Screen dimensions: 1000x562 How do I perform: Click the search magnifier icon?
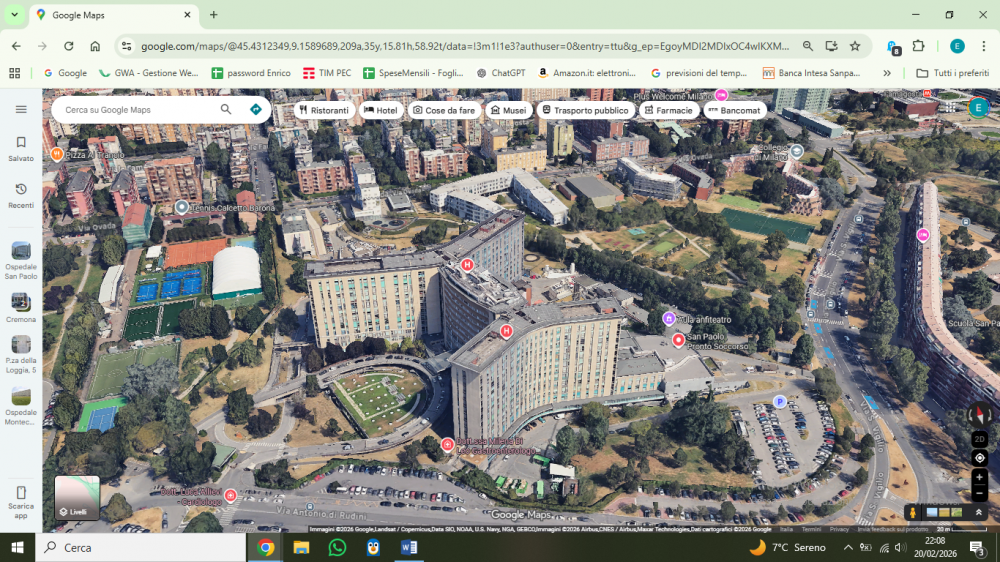tap(226, 109)
